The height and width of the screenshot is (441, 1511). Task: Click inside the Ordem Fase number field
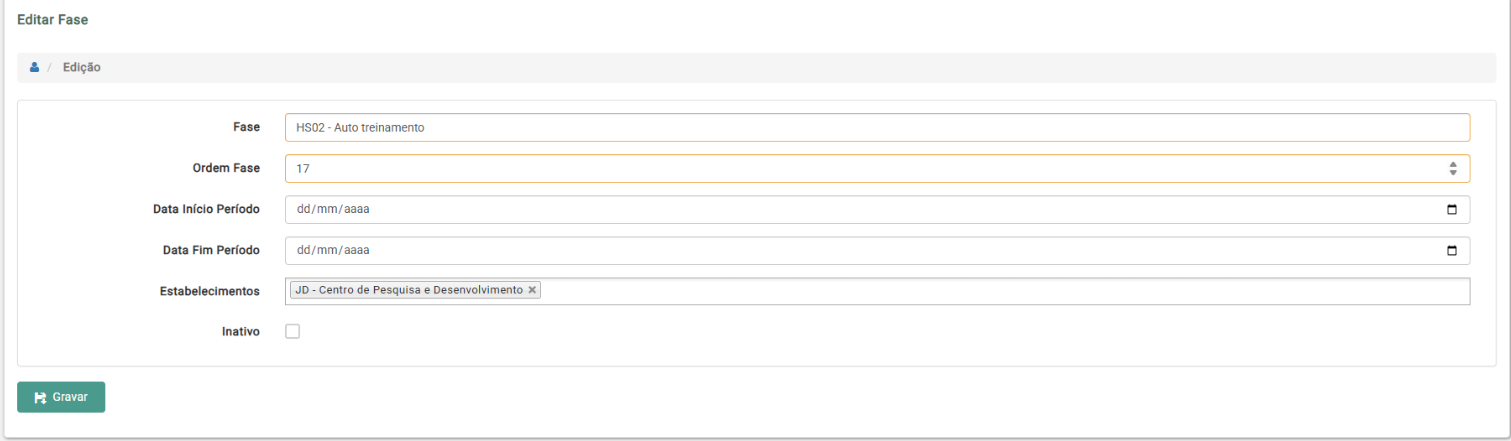click(x=860, y=169)
